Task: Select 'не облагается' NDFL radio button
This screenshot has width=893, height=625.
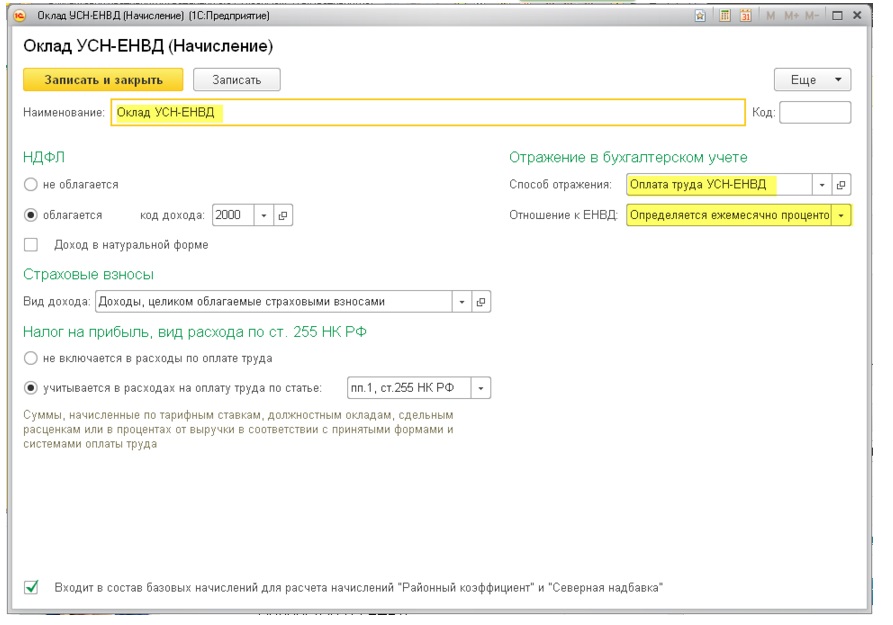Action: (31, 185)
